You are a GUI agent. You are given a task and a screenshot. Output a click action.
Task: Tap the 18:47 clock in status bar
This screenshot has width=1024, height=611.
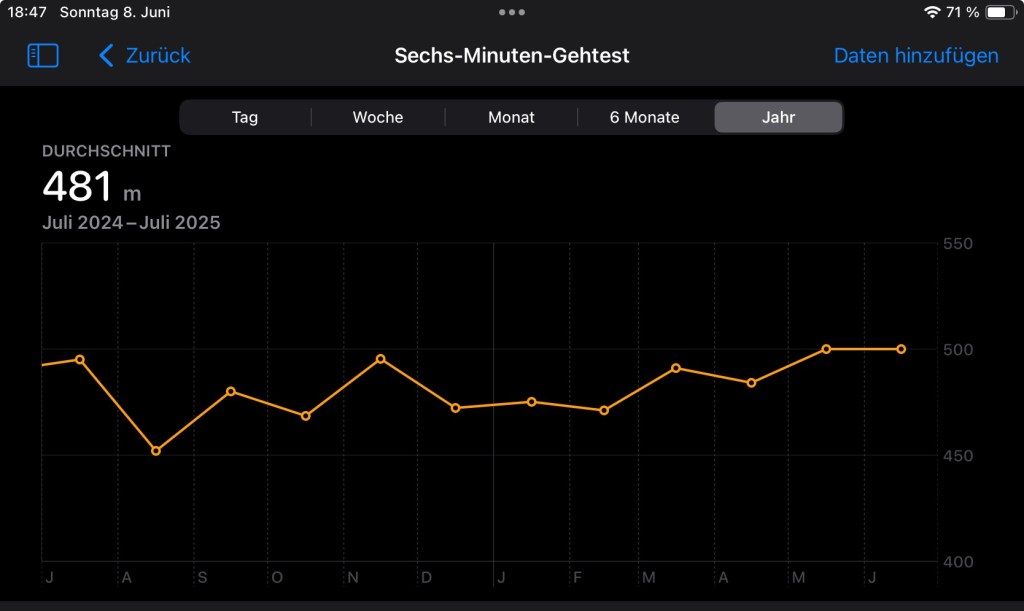point(27,13)
